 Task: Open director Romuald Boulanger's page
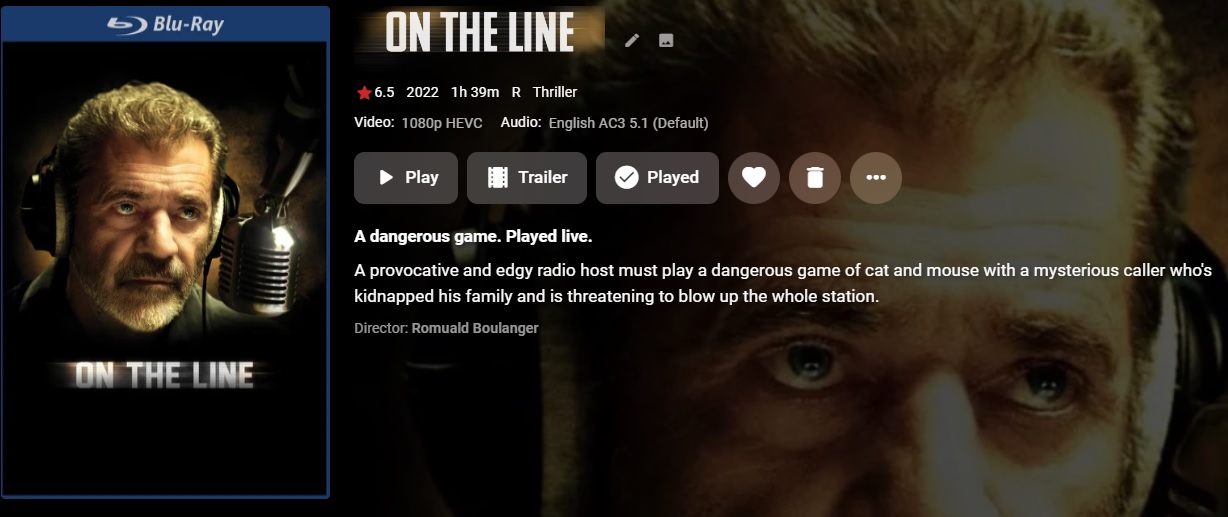coord(475,328)
